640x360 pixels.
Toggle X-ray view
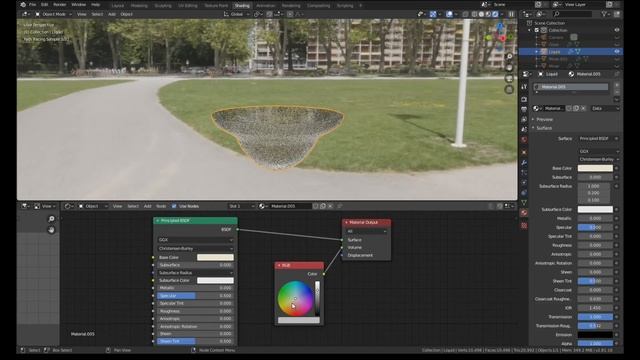[x=465, y=14]
